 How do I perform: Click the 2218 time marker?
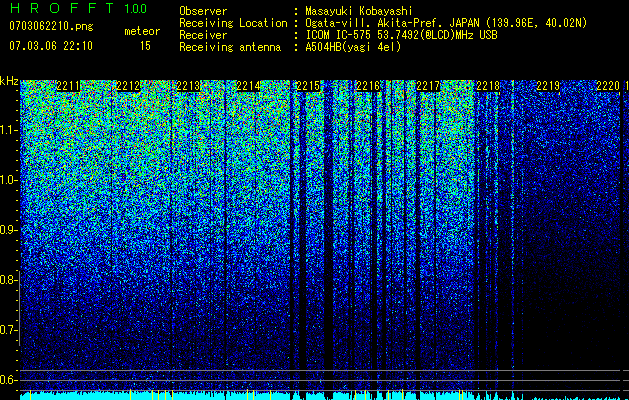pos(488,86)
